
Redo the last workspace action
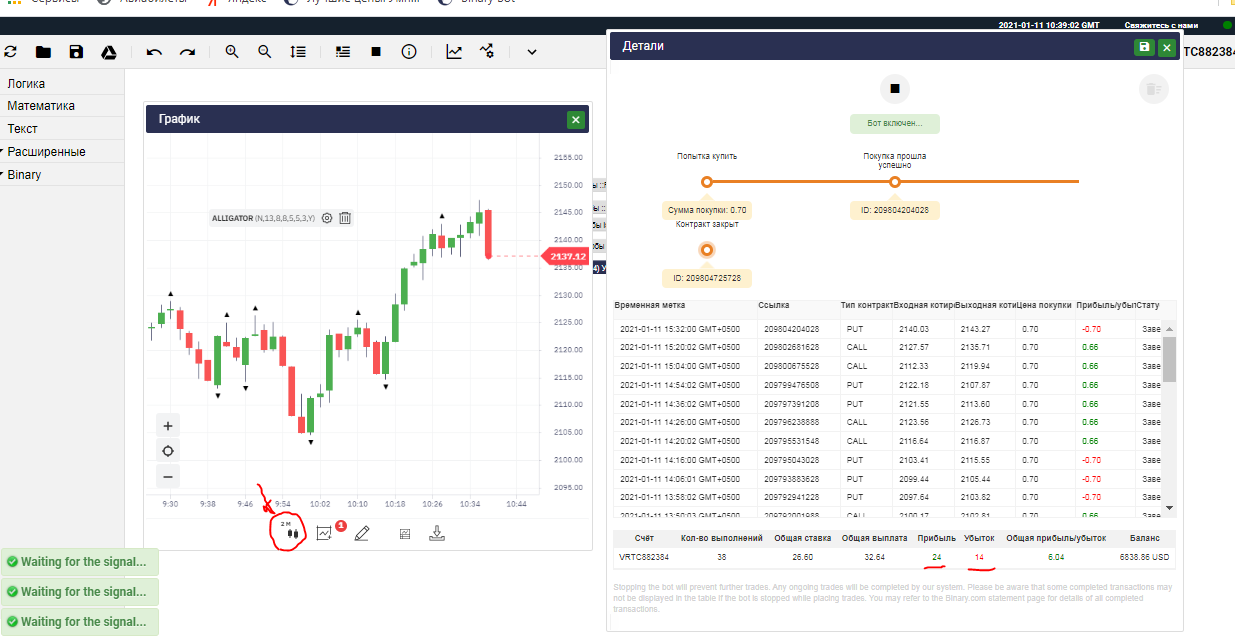point(187,52)
